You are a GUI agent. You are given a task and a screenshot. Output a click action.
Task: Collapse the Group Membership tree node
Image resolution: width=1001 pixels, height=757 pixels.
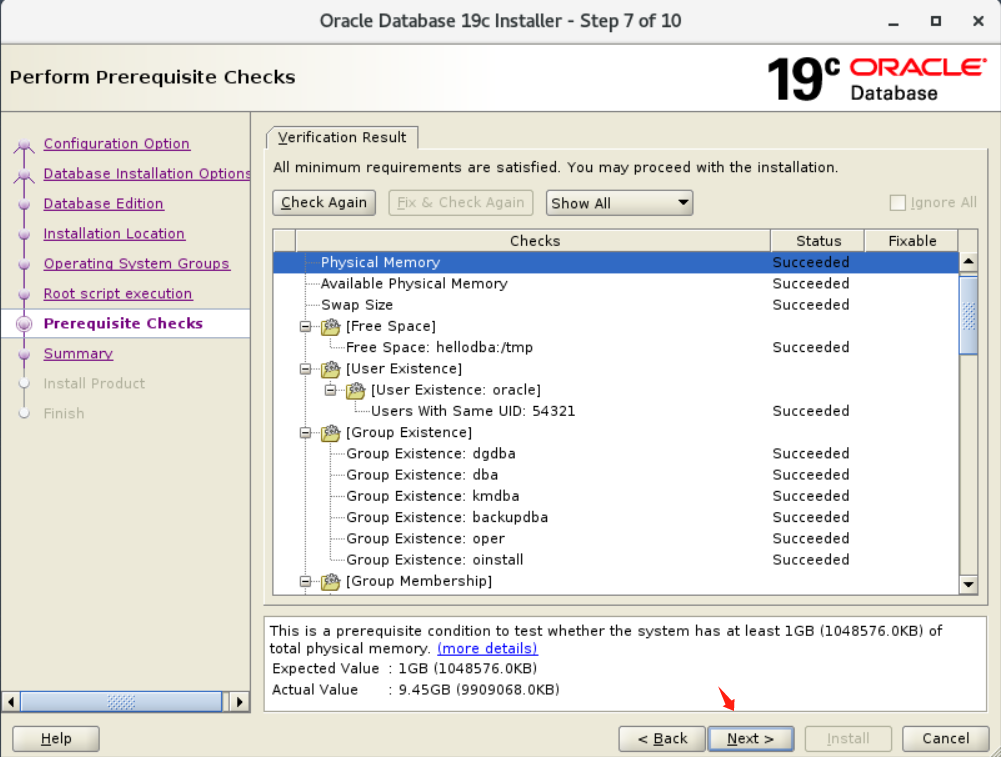pos(306,581)
